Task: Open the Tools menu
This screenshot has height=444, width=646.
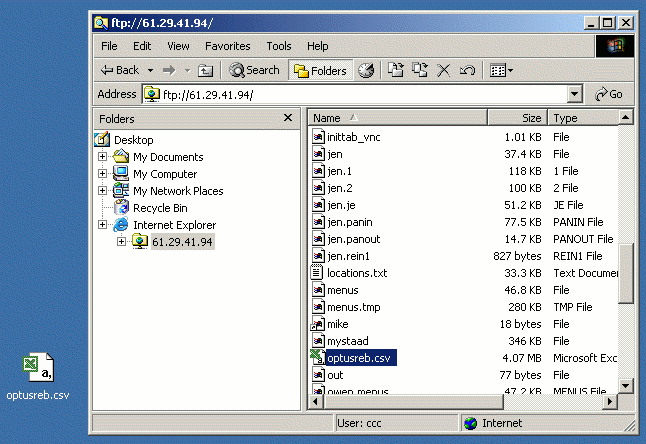Action: pos(279,46)
